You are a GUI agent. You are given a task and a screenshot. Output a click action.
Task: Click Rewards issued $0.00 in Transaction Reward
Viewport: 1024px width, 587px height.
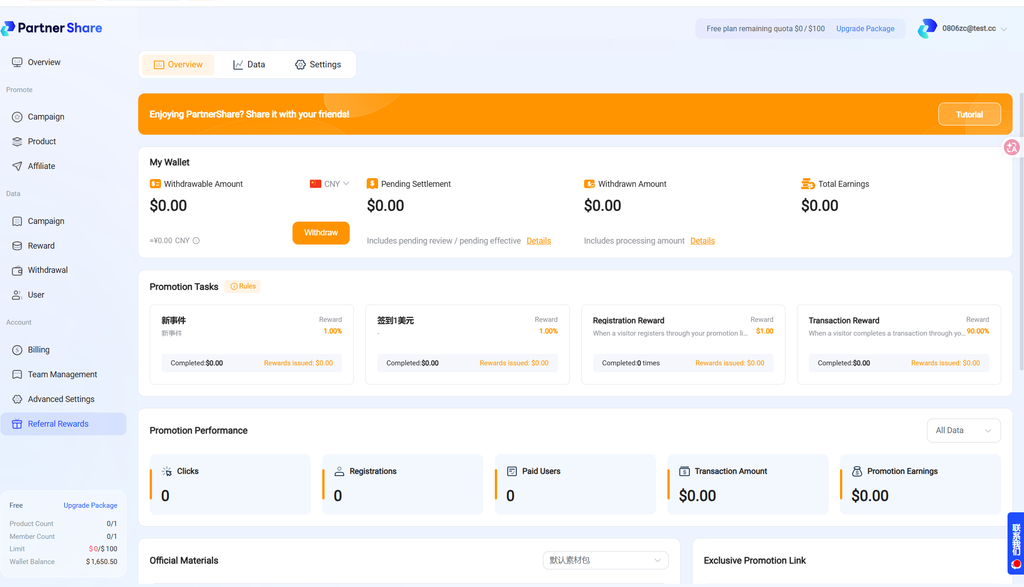tap(945, 363)
